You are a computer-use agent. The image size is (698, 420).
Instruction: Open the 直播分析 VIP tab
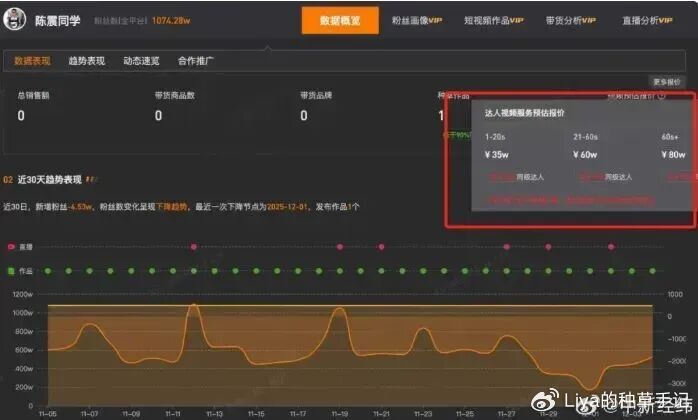[x=647, y=20]
